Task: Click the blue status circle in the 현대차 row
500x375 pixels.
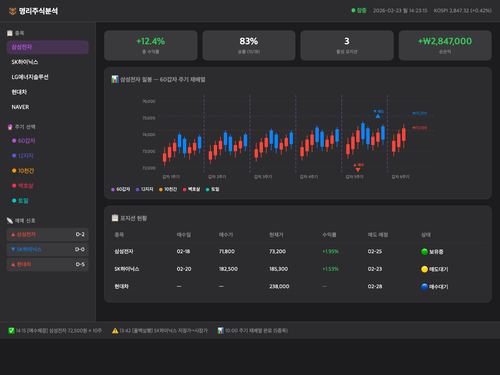Action: [424, 286]
